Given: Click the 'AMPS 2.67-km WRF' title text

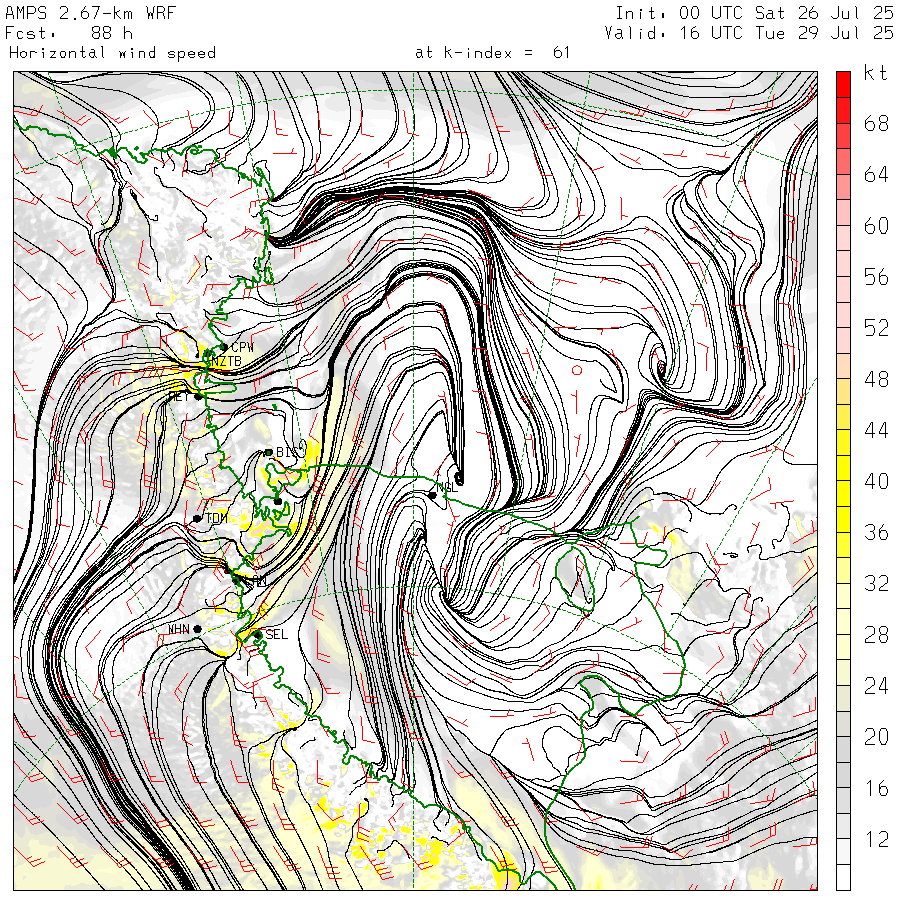Looking at the screenshot, I should click(90, 13).
